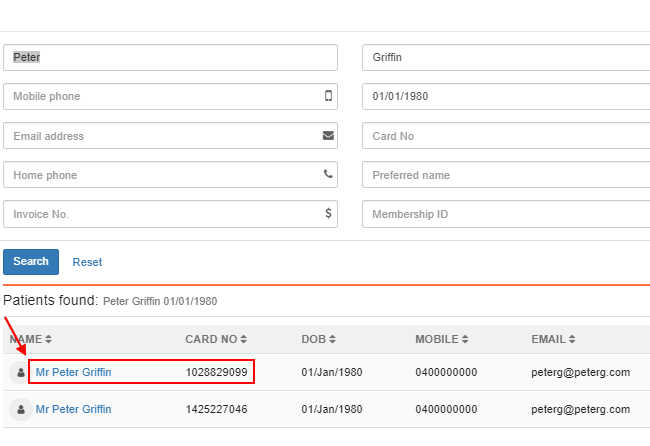Sort results by EMAIL column
Image resolution: width=650 pixels, height=446 pixels.
(553, 339)
